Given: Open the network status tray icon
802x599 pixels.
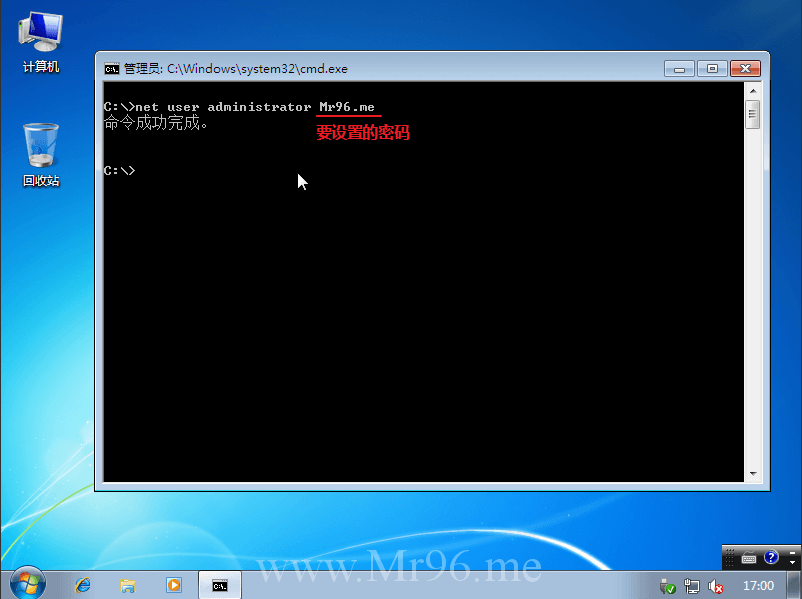Looking at the screenshot, I should pos(692,586).
